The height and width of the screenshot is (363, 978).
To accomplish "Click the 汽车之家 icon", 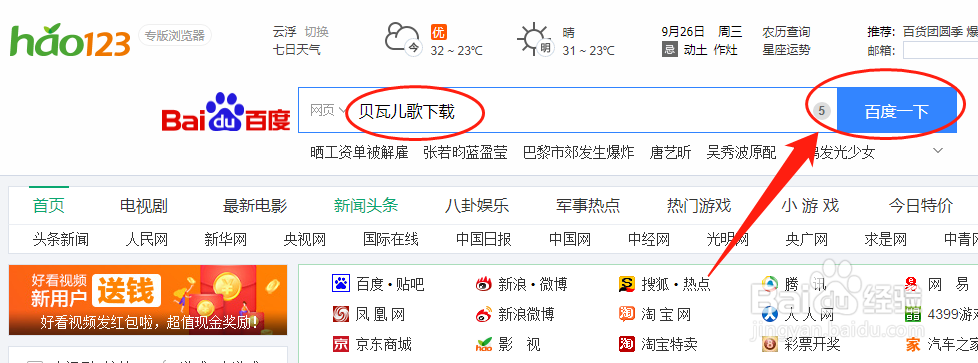I will (913, 344).
